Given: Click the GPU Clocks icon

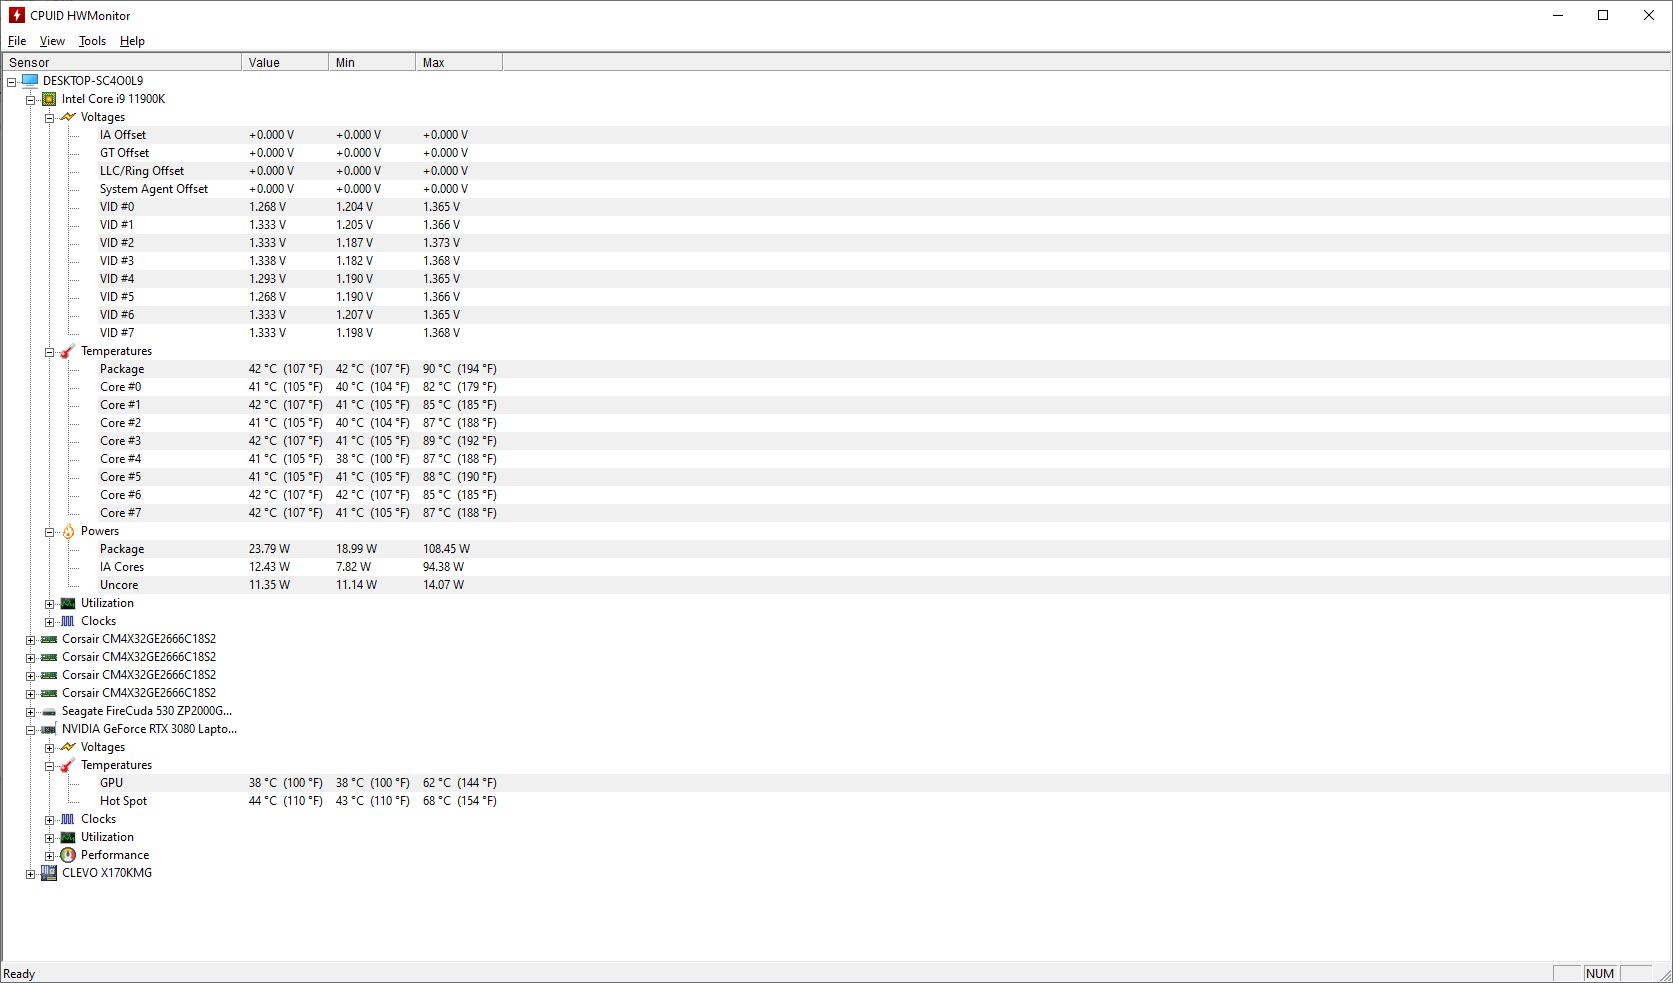Looking at the screenshot, I should 68,819.
